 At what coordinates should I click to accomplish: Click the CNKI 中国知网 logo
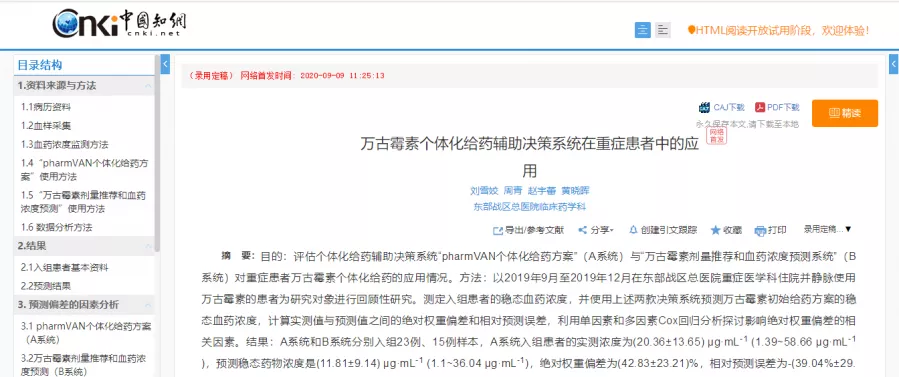[x=119, y=24]
